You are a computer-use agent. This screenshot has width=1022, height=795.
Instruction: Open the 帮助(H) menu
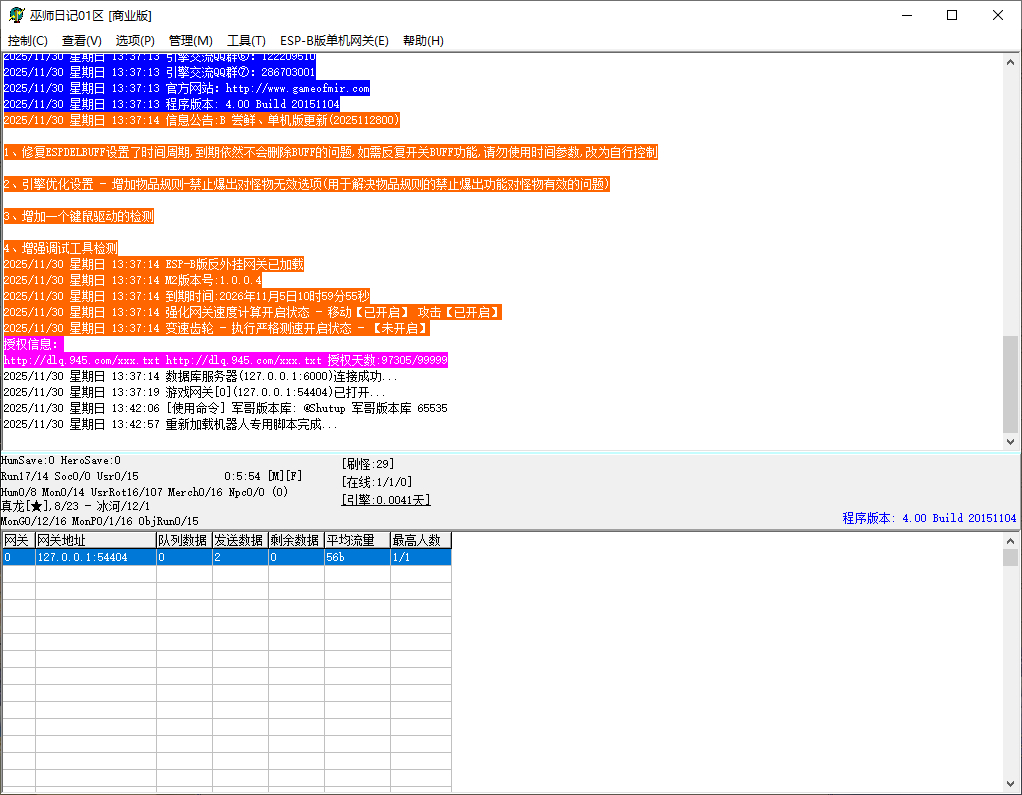(423, 40)
